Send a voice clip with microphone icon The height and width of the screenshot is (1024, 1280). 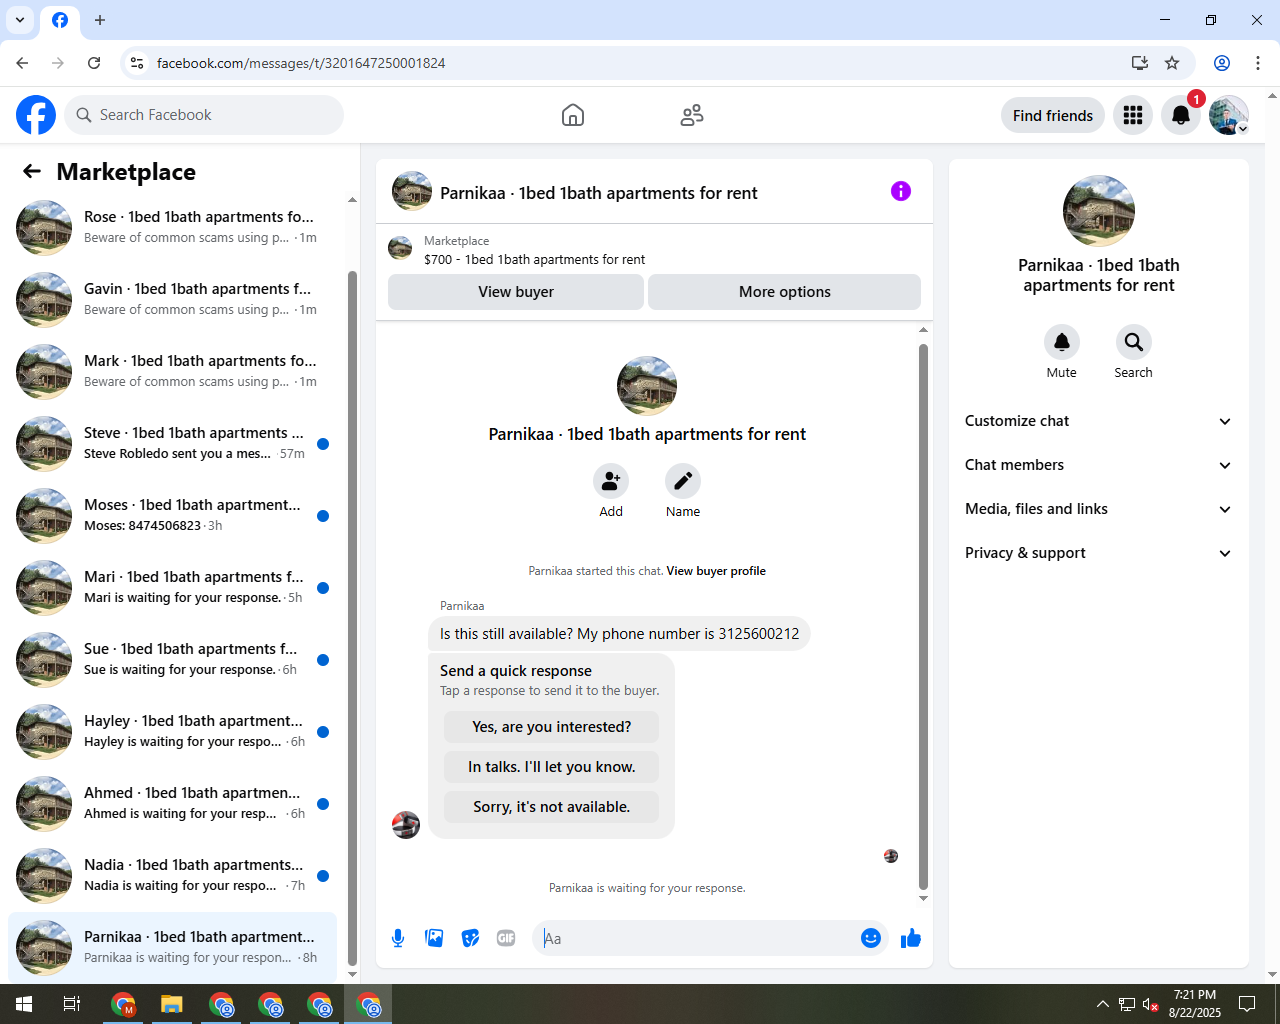point(398,938)
